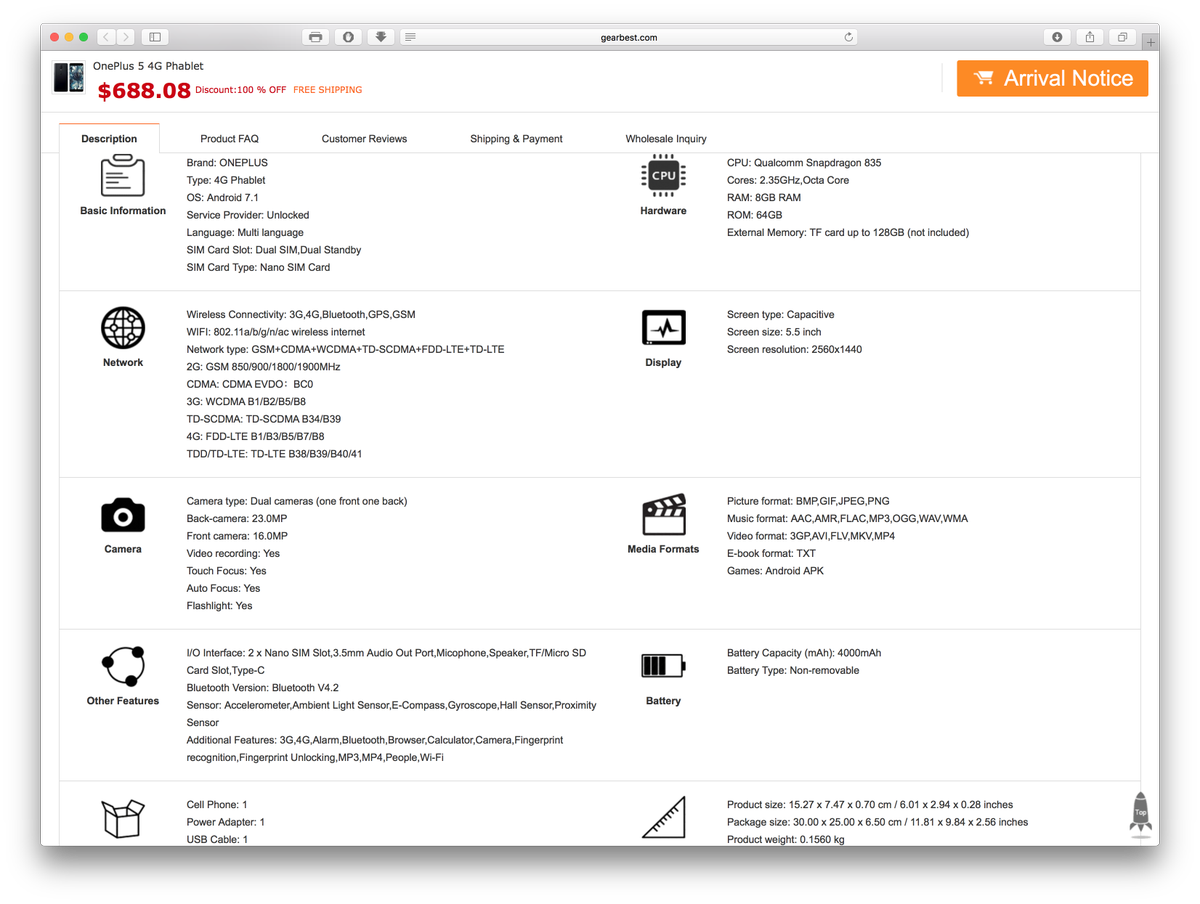The image size is (1200, 904).
Task: Go back with Safari back arrow
Action: tap(106, 37)
